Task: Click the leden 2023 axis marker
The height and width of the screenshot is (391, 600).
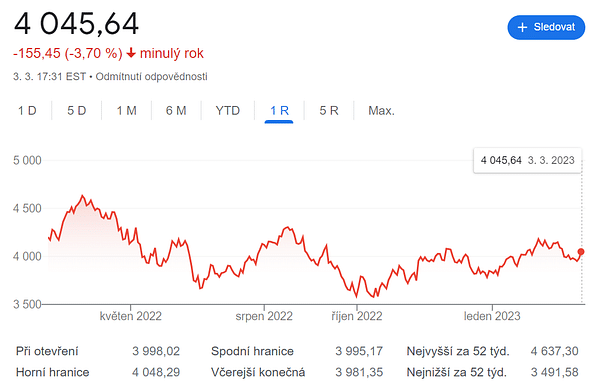Action: 492,316
